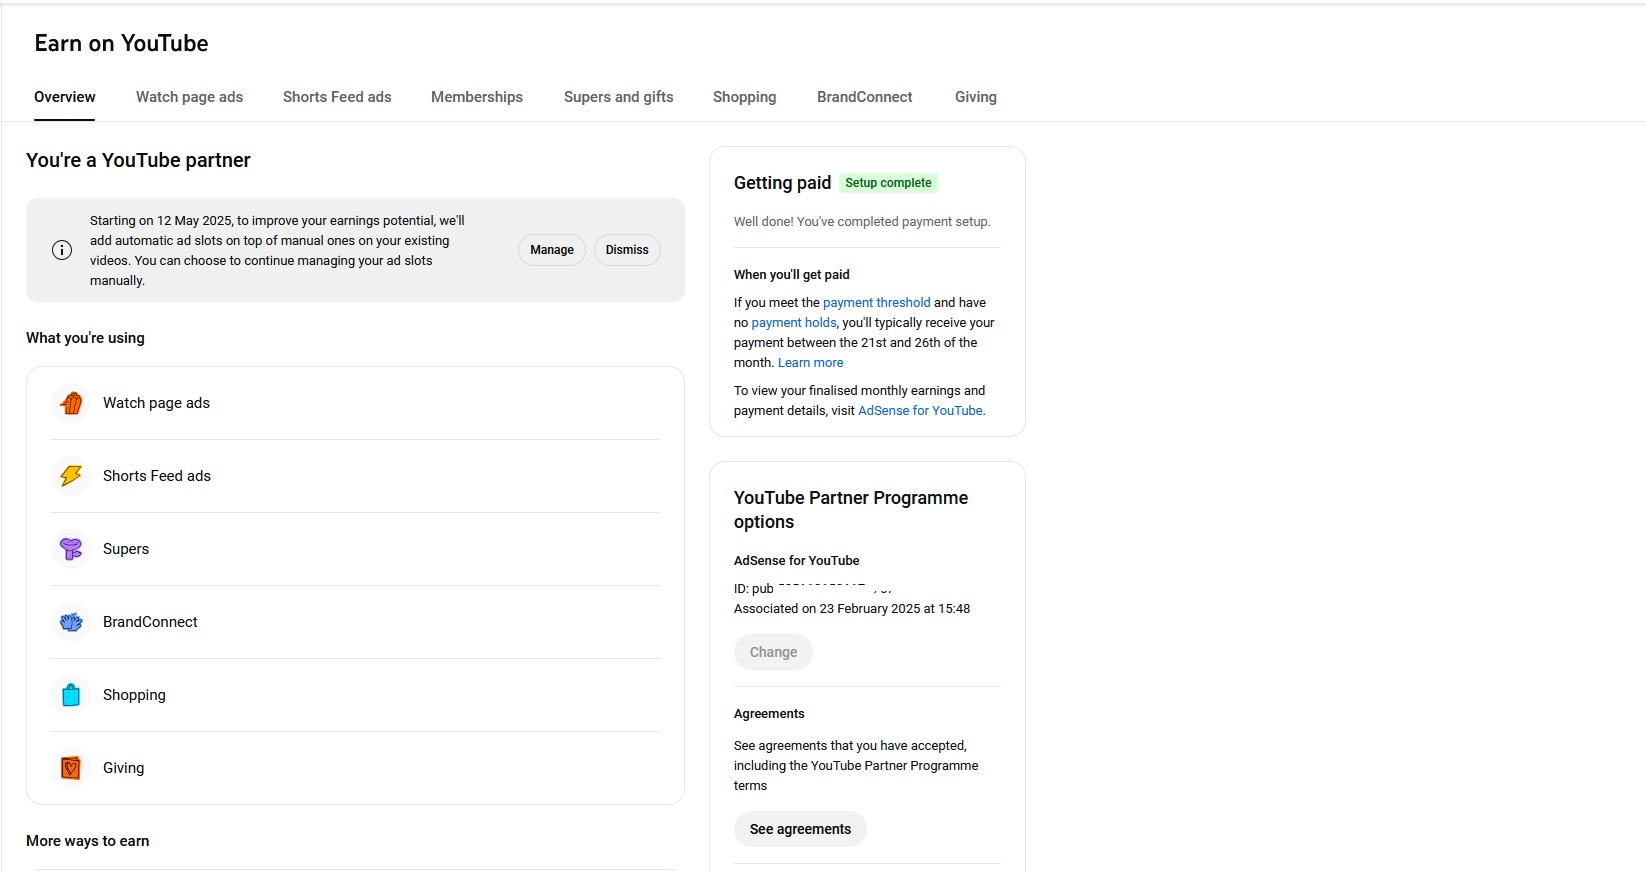Click See agreements button
Image resolution: width=1646 pixels, height=871 pixels.
tap(801, 829)
